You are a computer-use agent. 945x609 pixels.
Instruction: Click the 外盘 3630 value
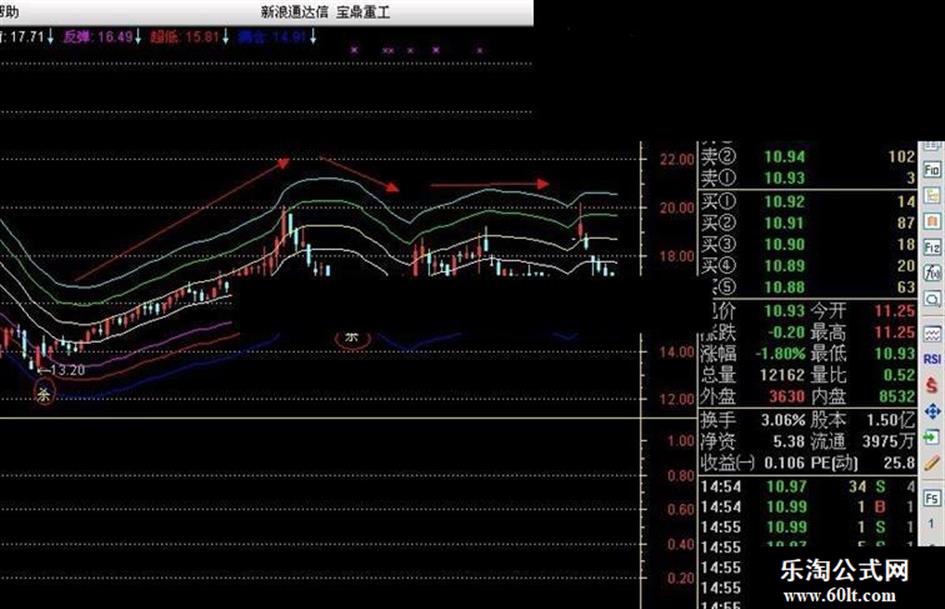[787, 396]
